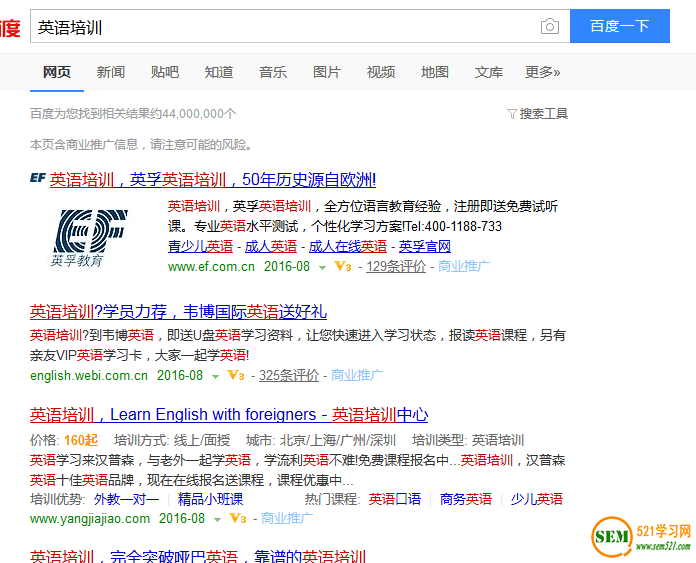Expand the 更多» menu

[542, 72]
